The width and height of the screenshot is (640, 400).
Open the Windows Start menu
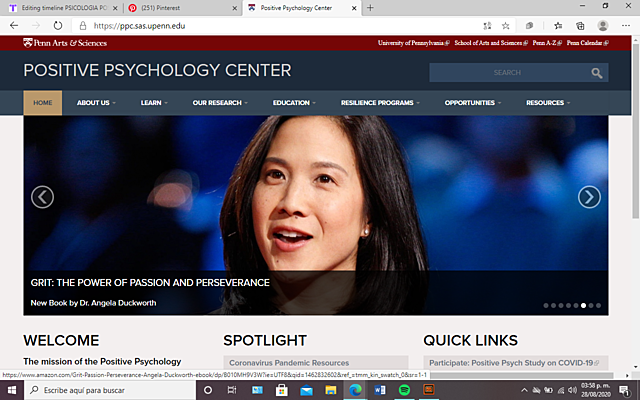coord(12,390)
